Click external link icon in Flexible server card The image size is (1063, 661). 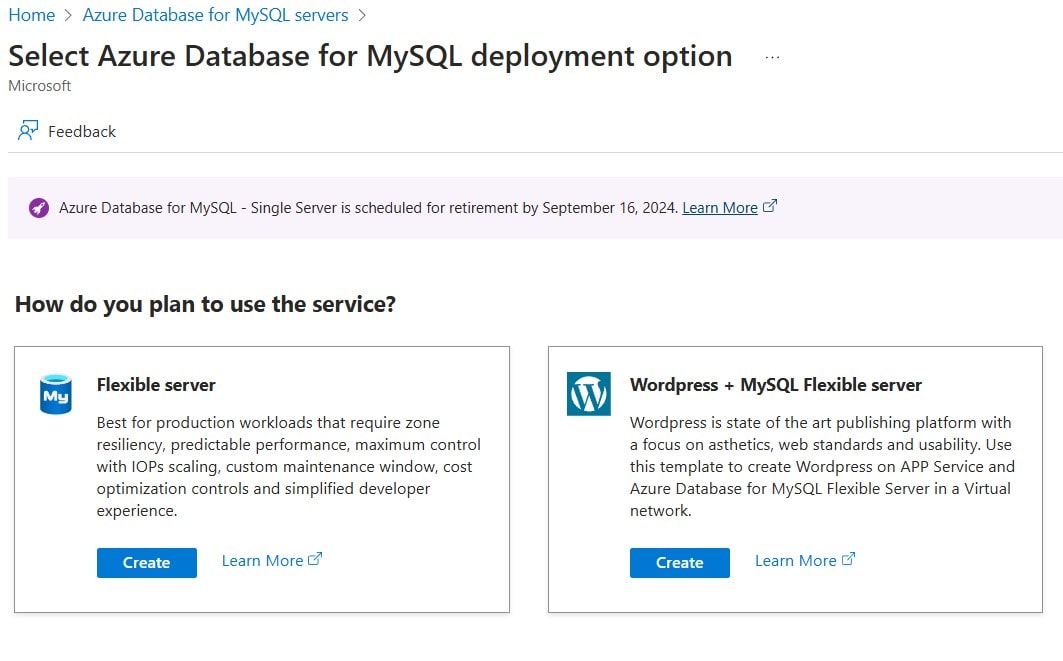(315, 559)
